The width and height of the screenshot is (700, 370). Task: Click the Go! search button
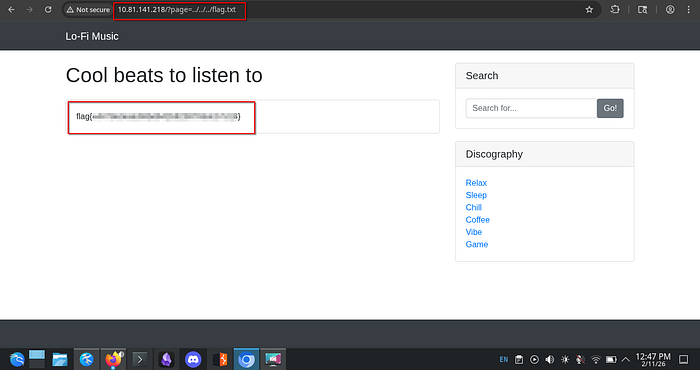[610, 108]
